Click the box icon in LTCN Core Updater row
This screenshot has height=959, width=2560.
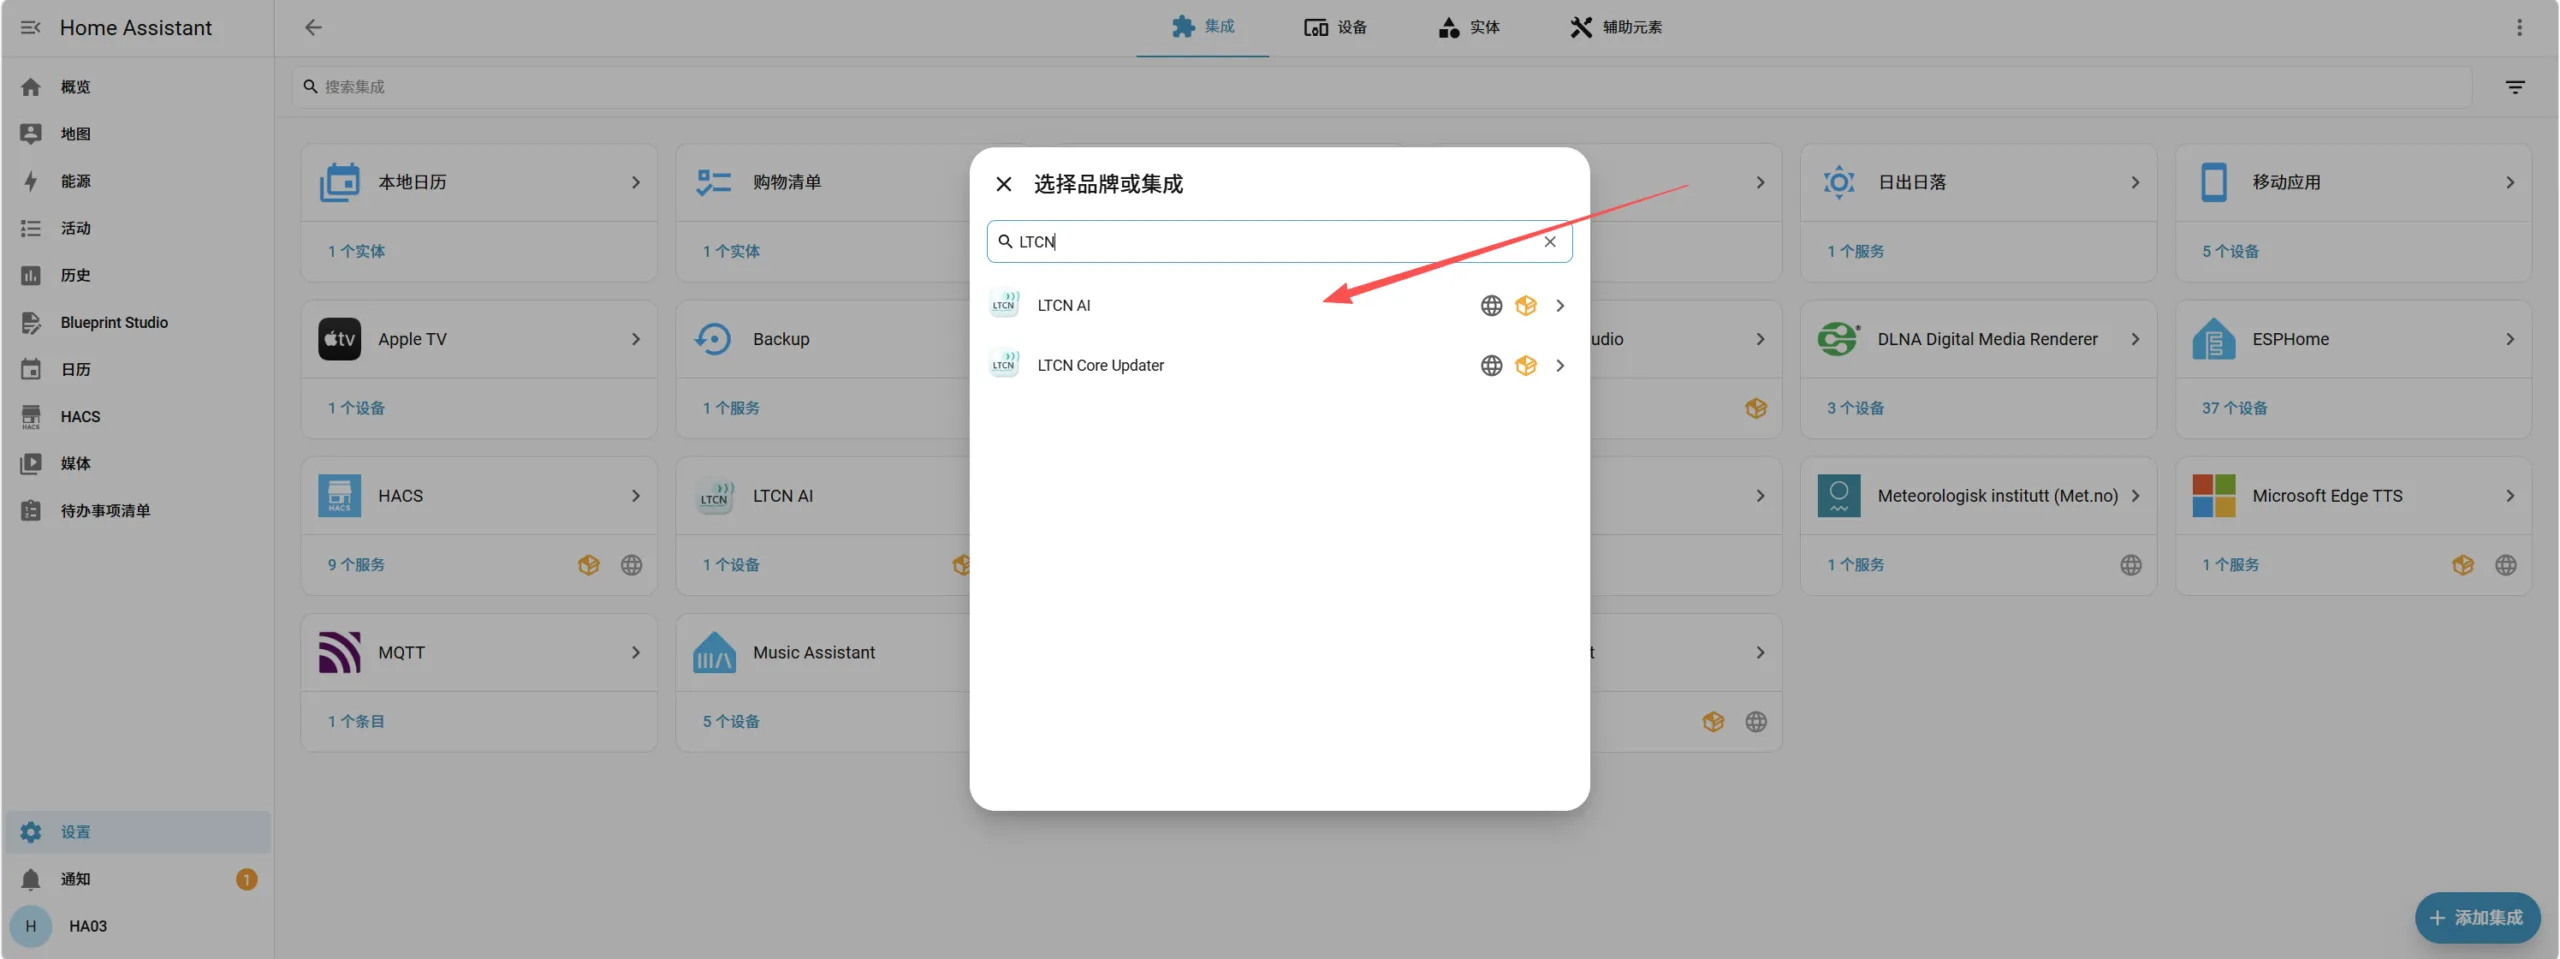pyautogui.click(x=1525, y=365)
